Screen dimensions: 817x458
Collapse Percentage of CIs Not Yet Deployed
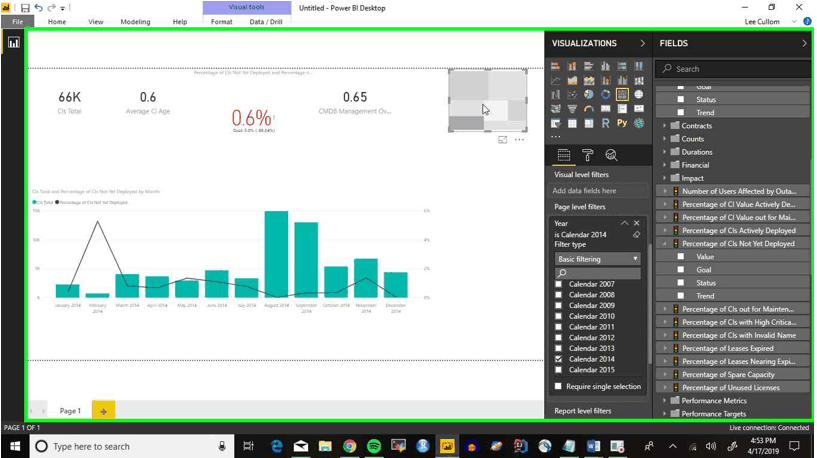[x=664, y=244]
